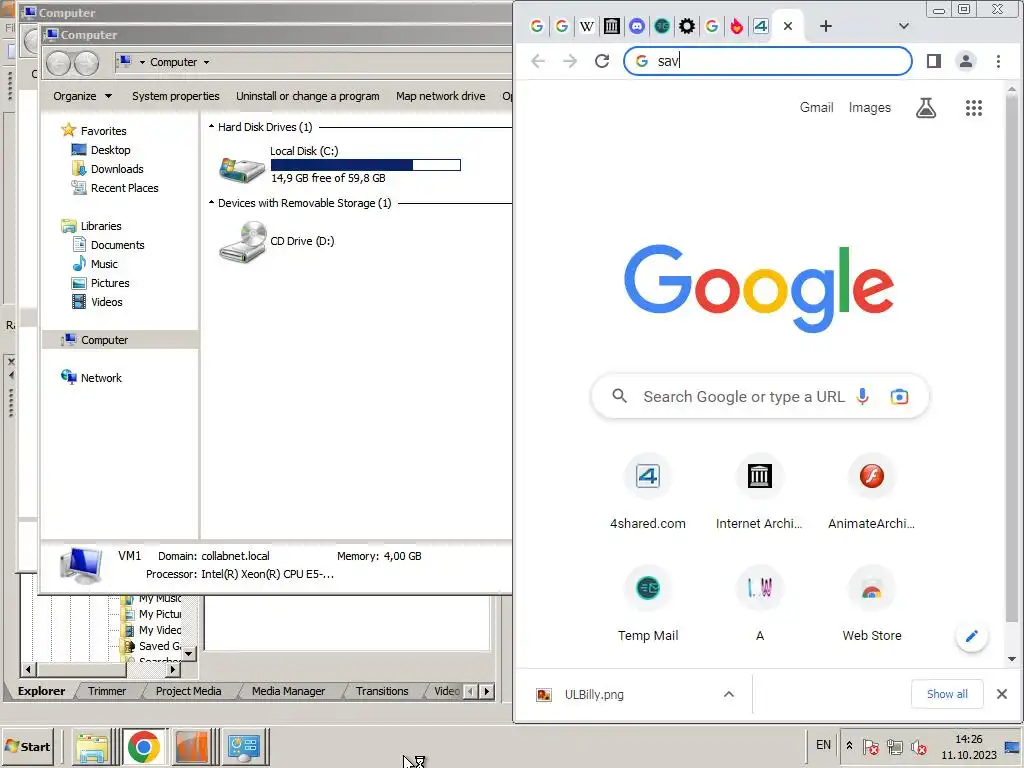The image size is (1024, 768).
Task: Show hidden system tray icons arrow
Action: 849,746
